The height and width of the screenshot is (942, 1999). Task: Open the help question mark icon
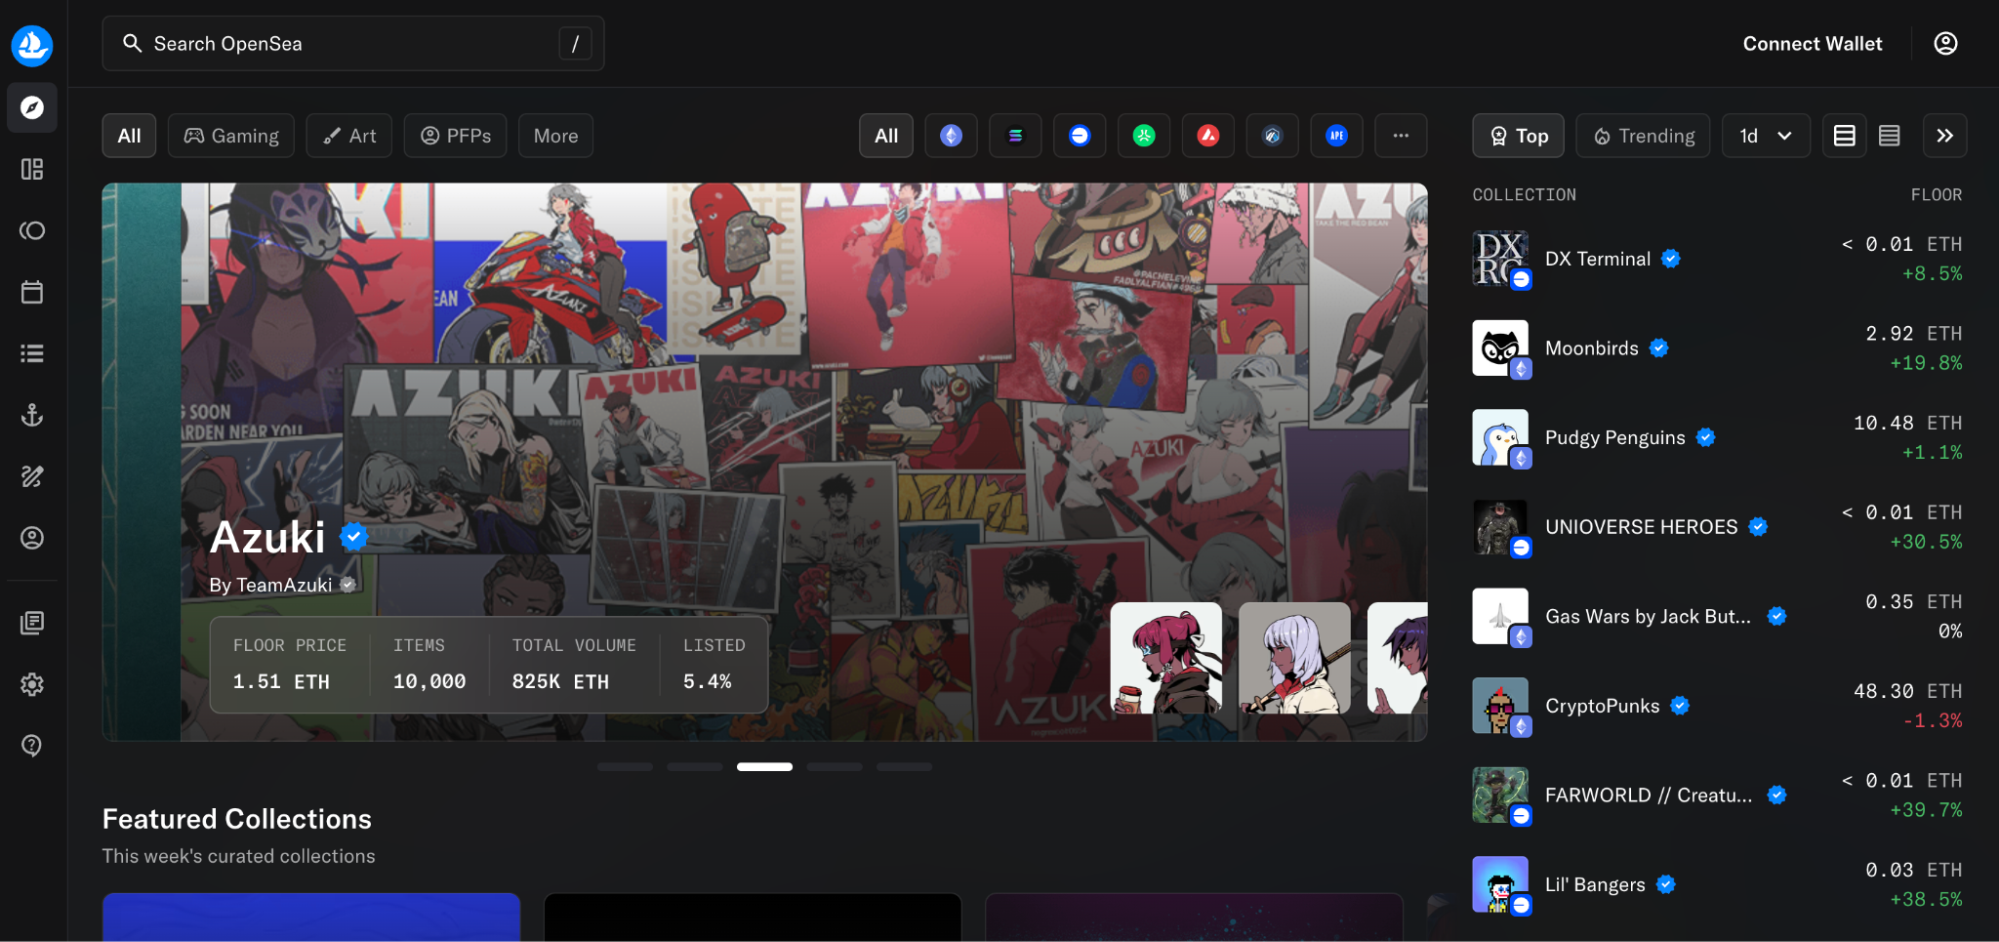click(32, 745)
